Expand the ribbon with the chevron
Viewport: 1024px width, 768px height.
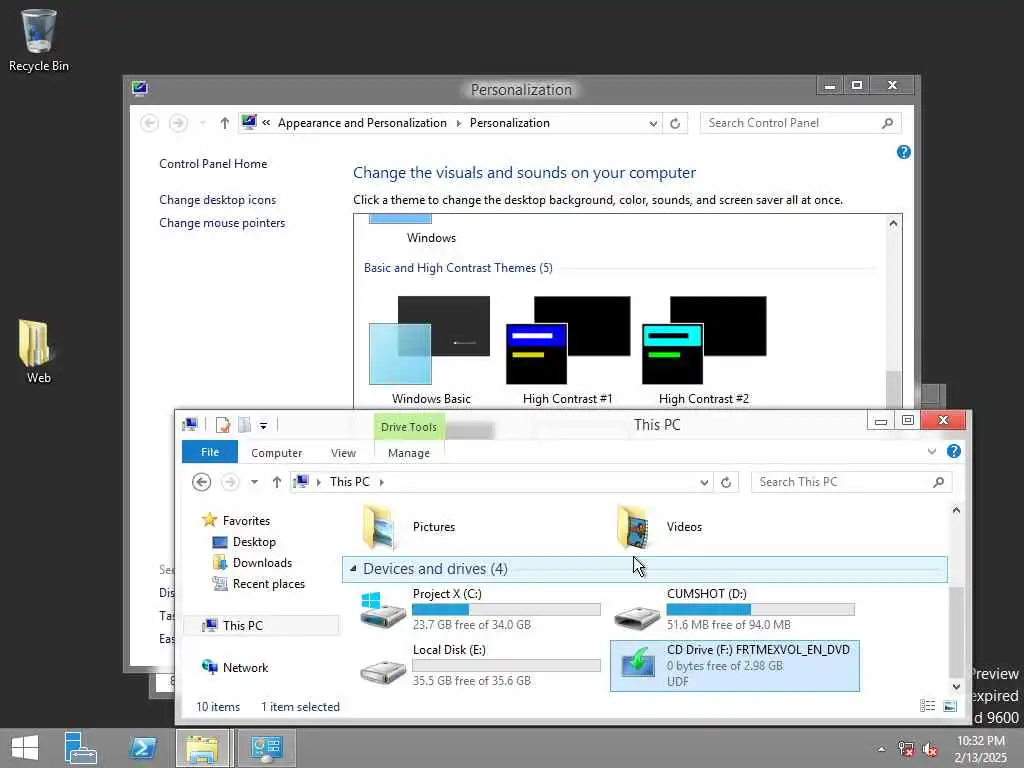coord(932,451)
